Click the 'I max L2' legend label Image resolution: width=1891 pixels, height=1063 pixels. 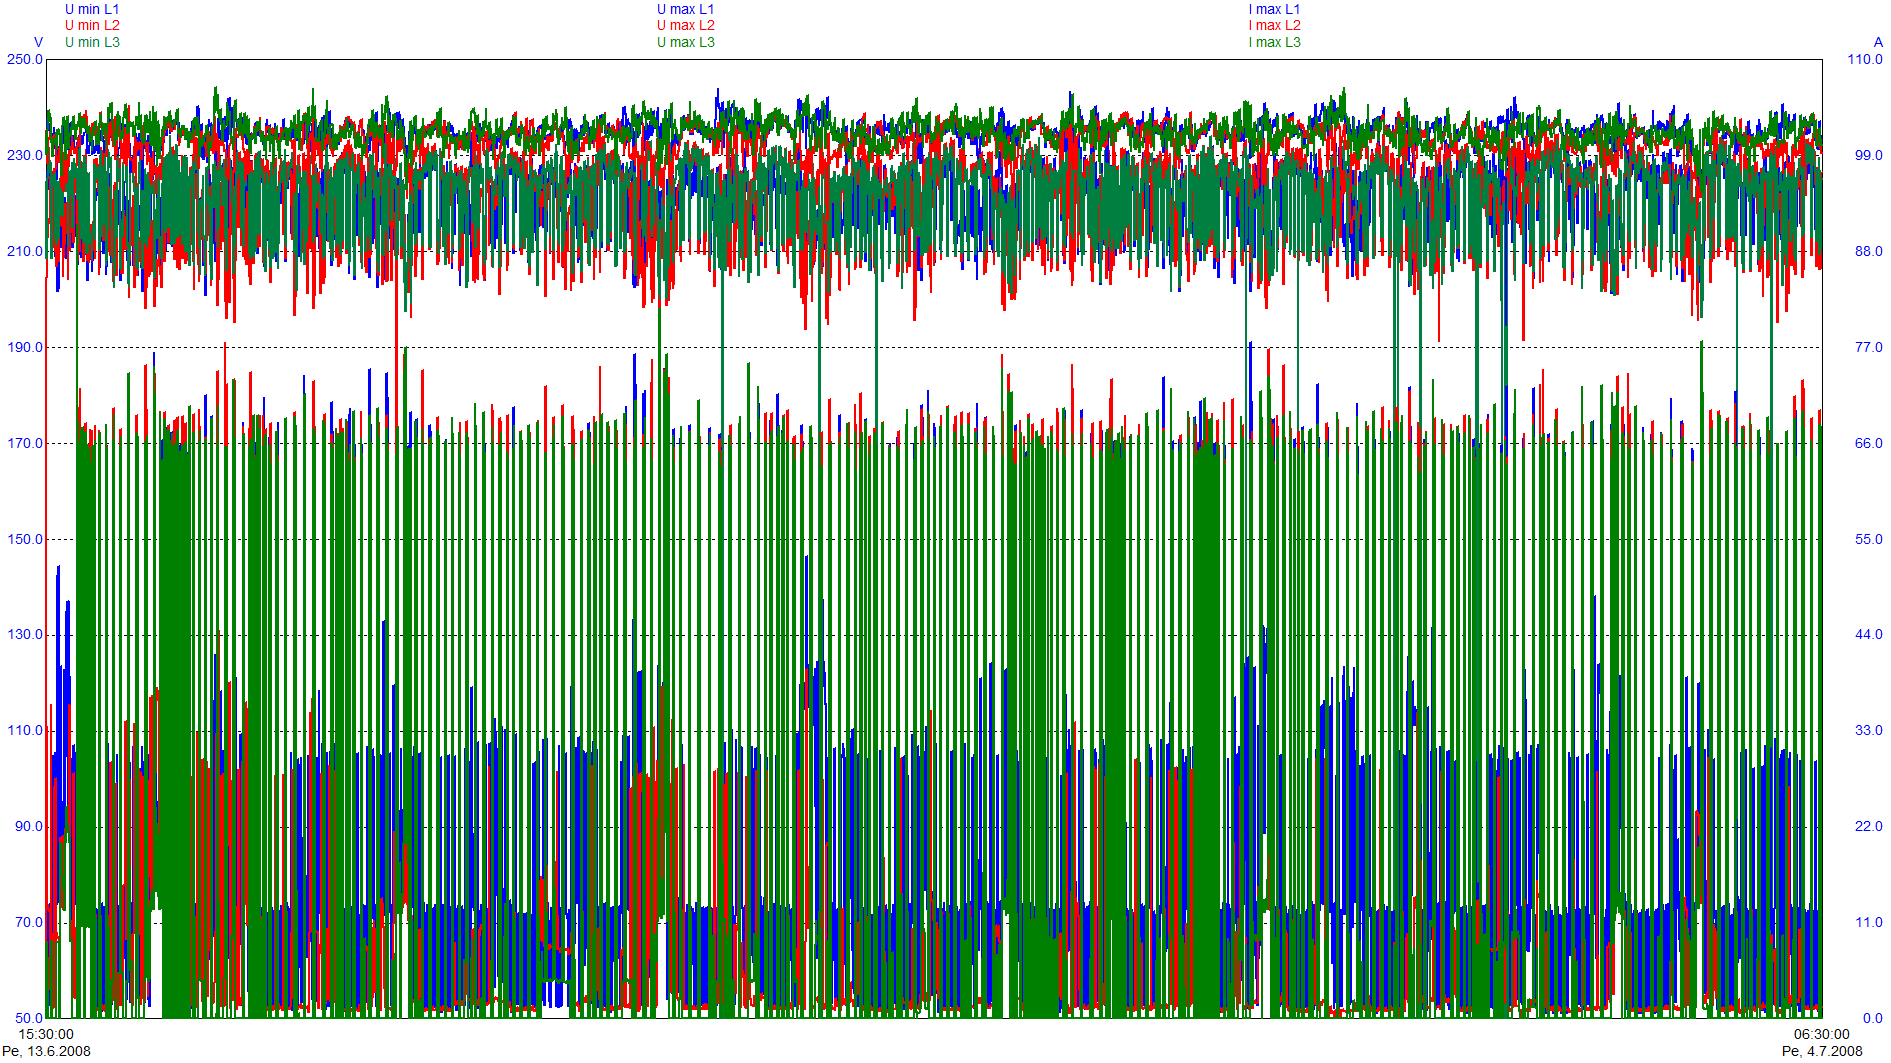point(1275,25)
